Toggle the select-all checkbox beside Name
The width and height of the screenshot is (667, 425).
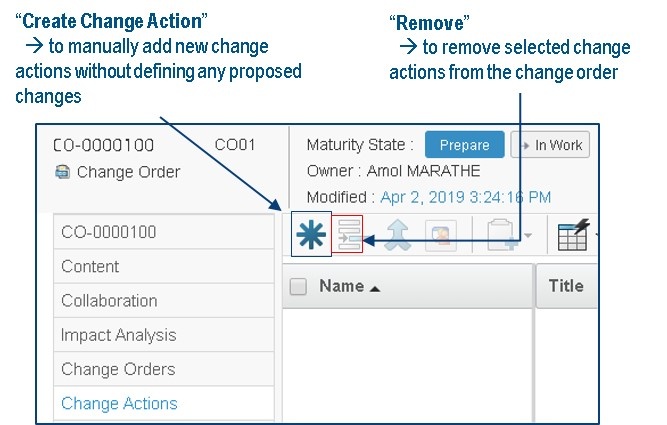point(298,287)
